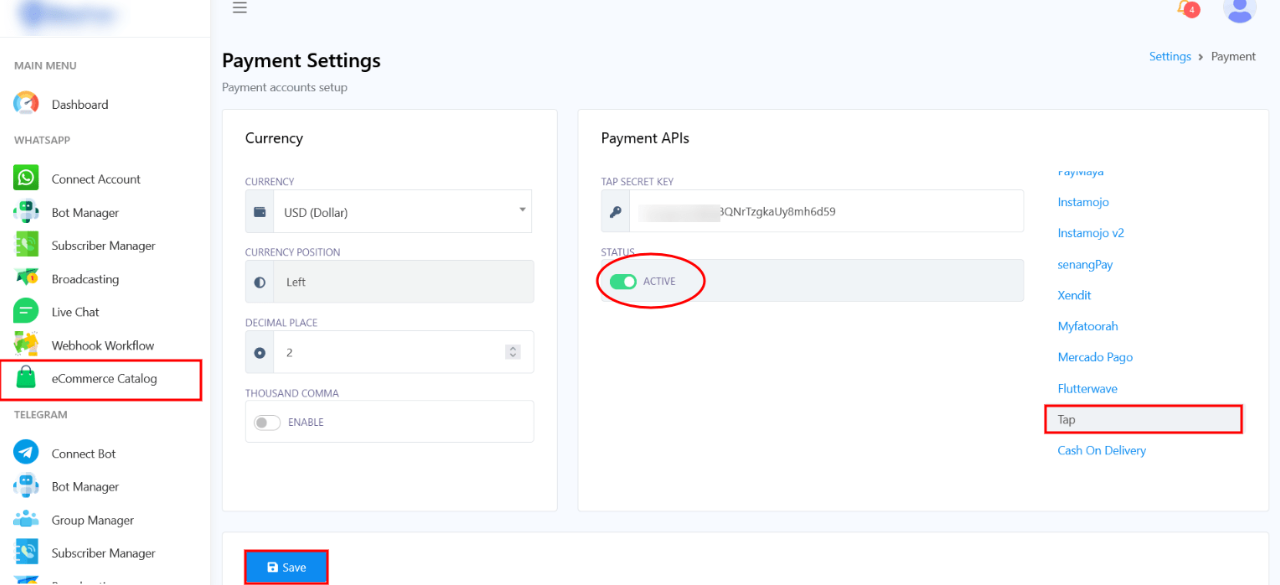Click the hamburger menu icon
Image resolution: width=1280 pixels, height=585 pixels.
point(239,8)
